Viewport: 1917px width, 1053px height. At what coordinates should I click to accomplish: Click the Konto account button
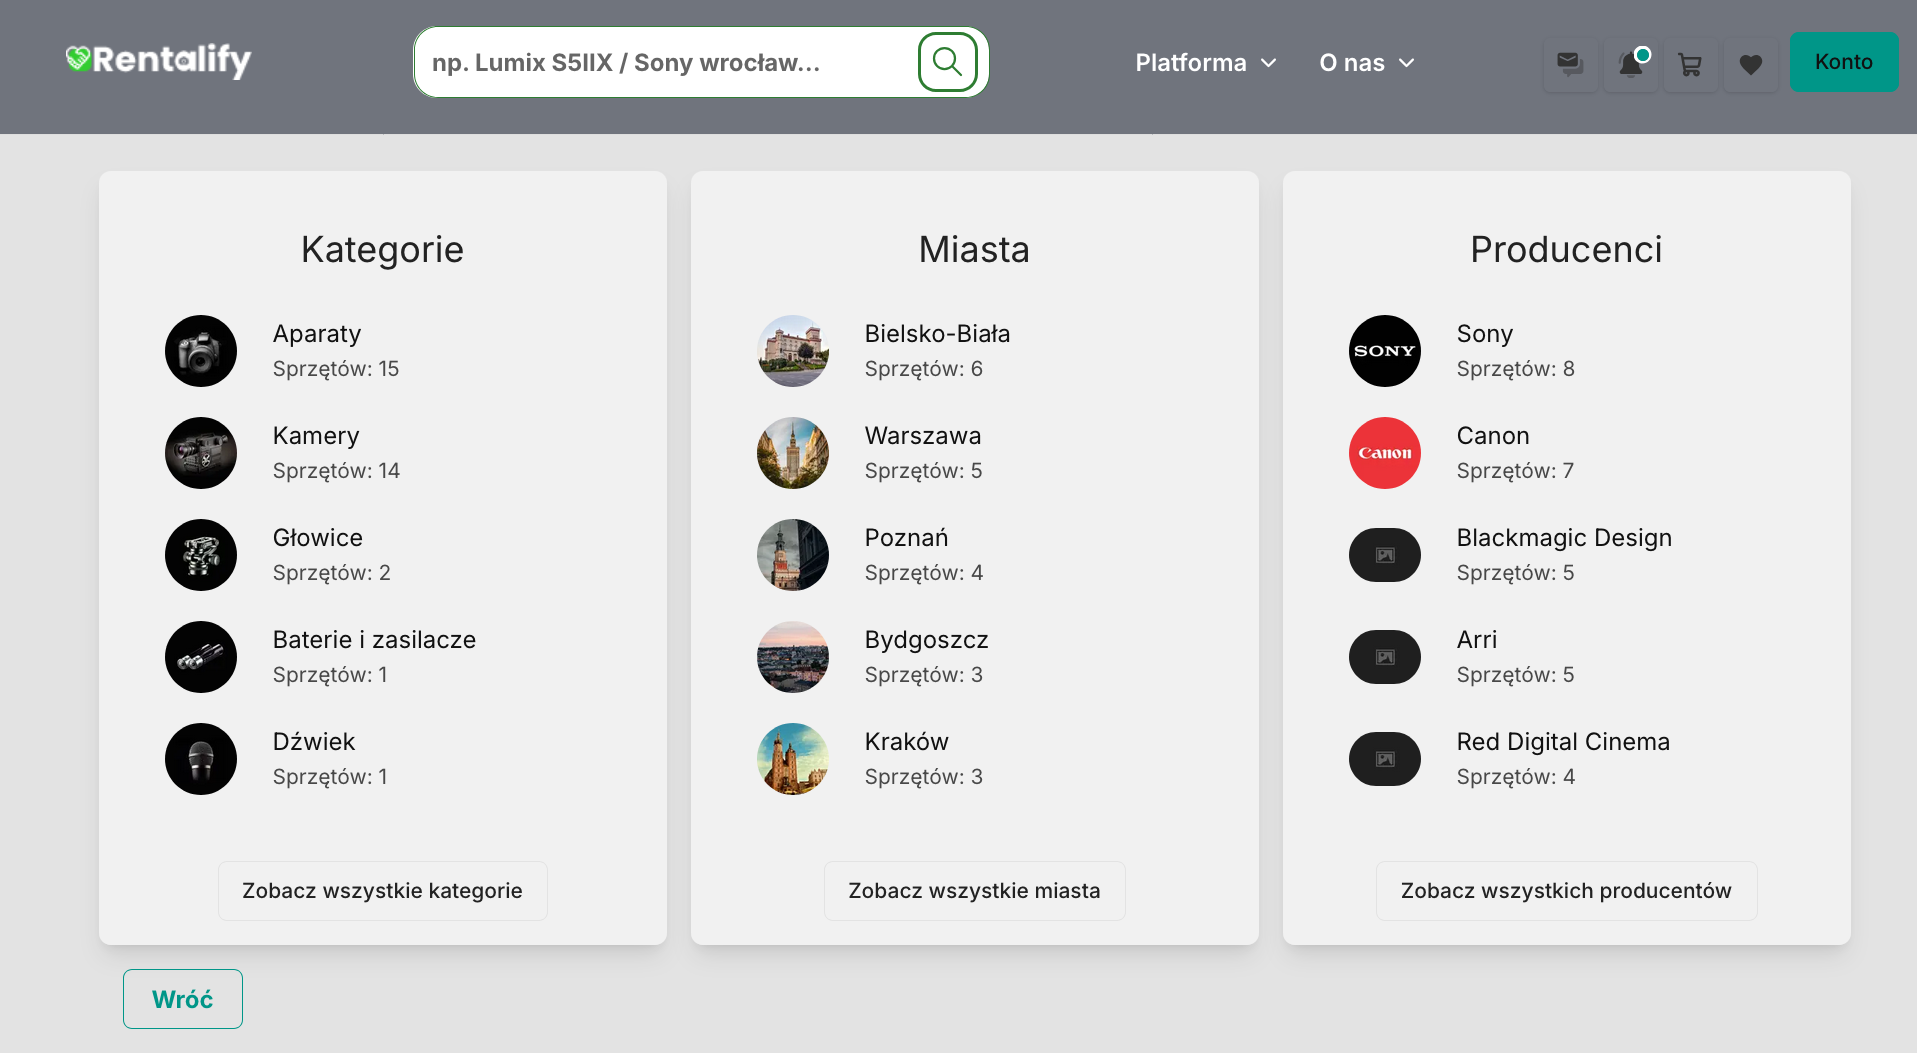coord(1843,62)
